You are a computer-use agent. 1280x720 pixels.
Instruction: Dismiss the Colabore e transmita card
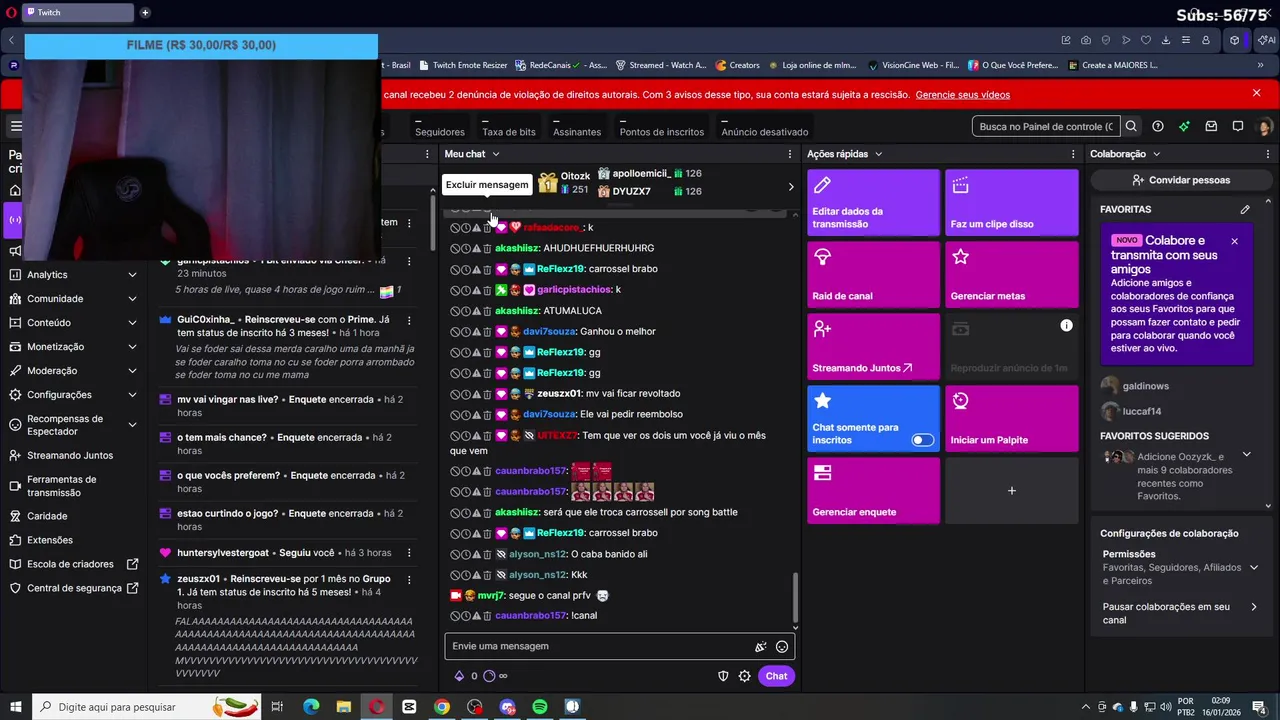coord(1235,241)
